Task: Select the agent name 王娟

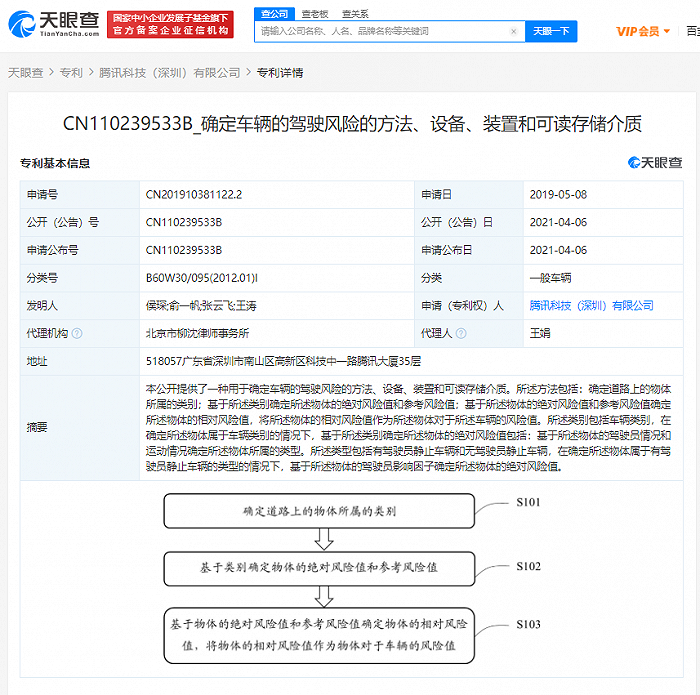Action: pos(540,333)
